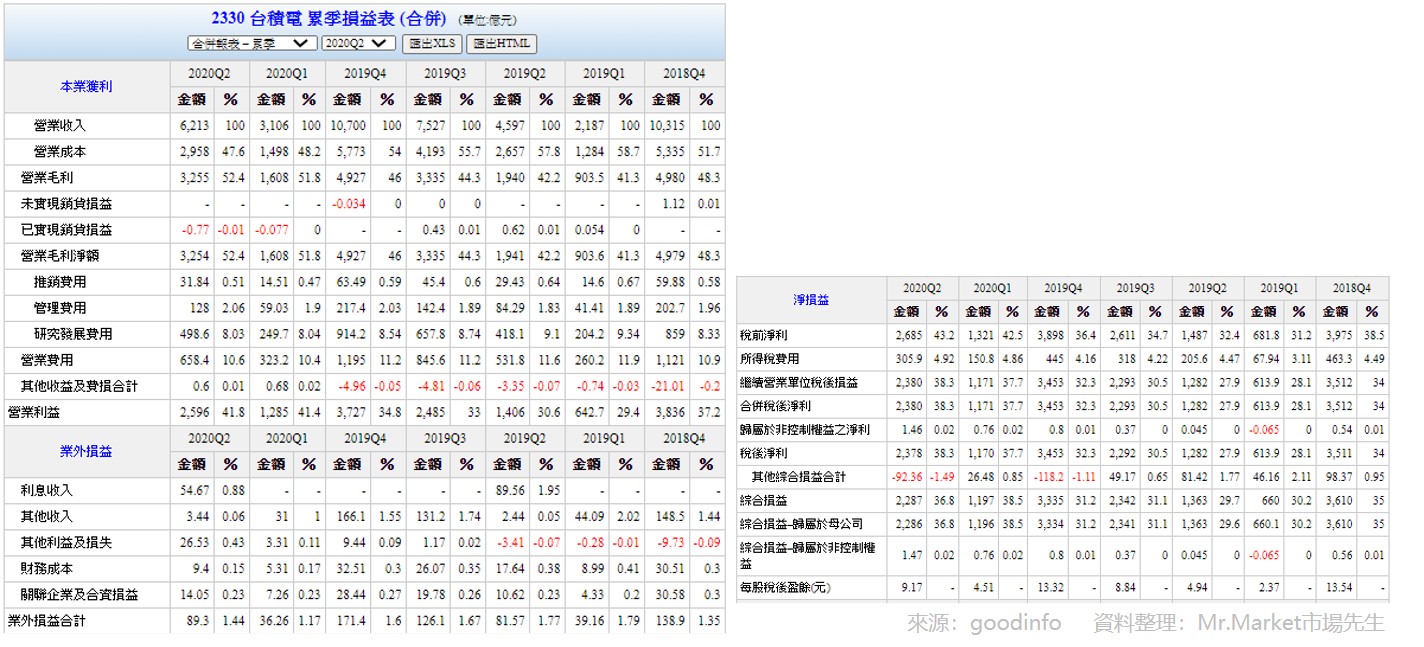Select the 稅前淨利 row label
The image size is (1424, 647).
pos(763,335)
